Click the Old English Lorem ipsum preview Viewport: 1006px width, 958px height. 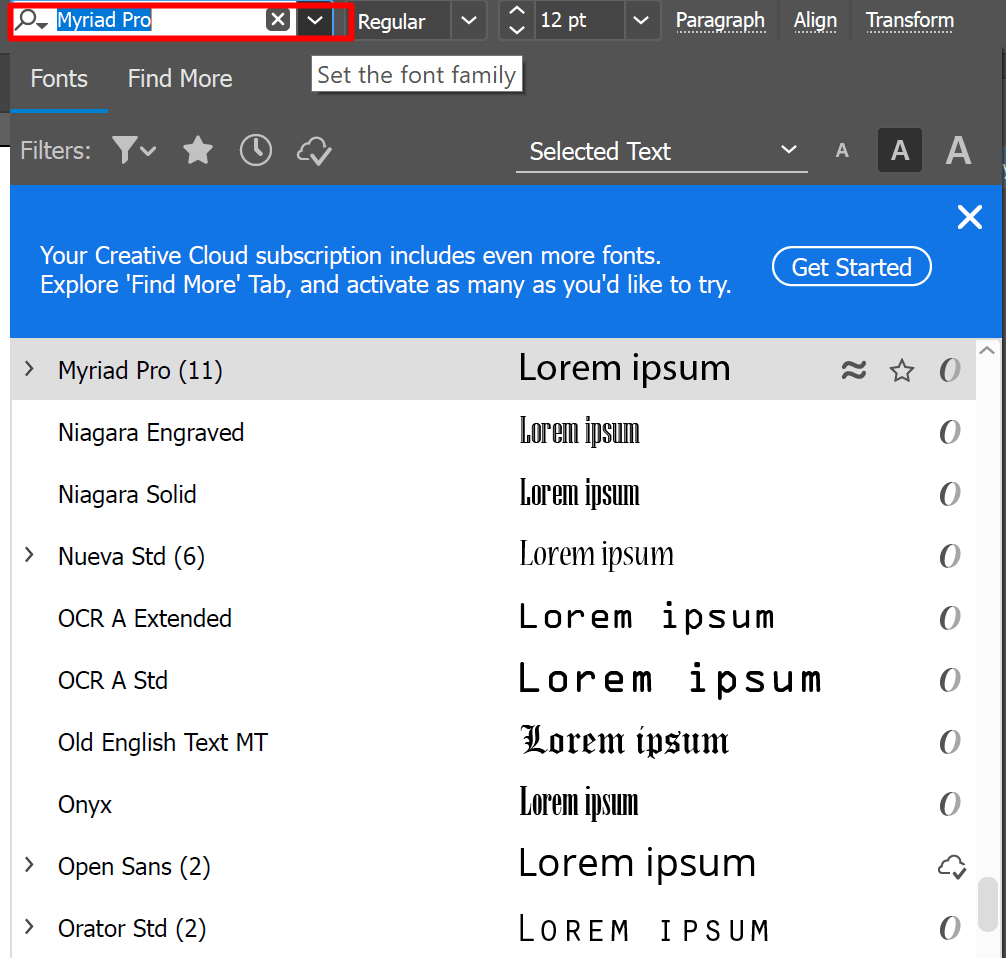pyautogui.click(x=624, y=741)
